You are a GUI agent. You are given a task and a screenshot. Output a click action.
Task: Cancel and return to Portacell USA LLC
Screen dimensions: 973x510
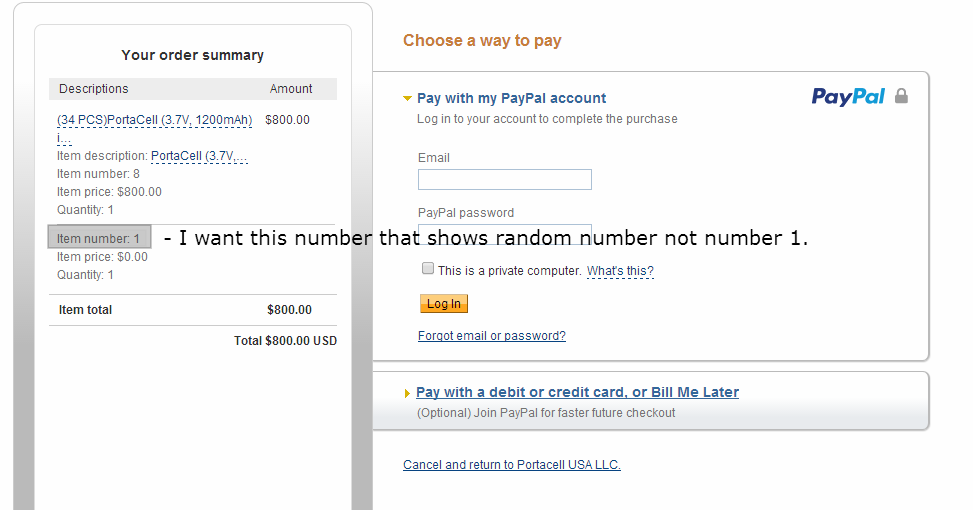pos(511,465)
